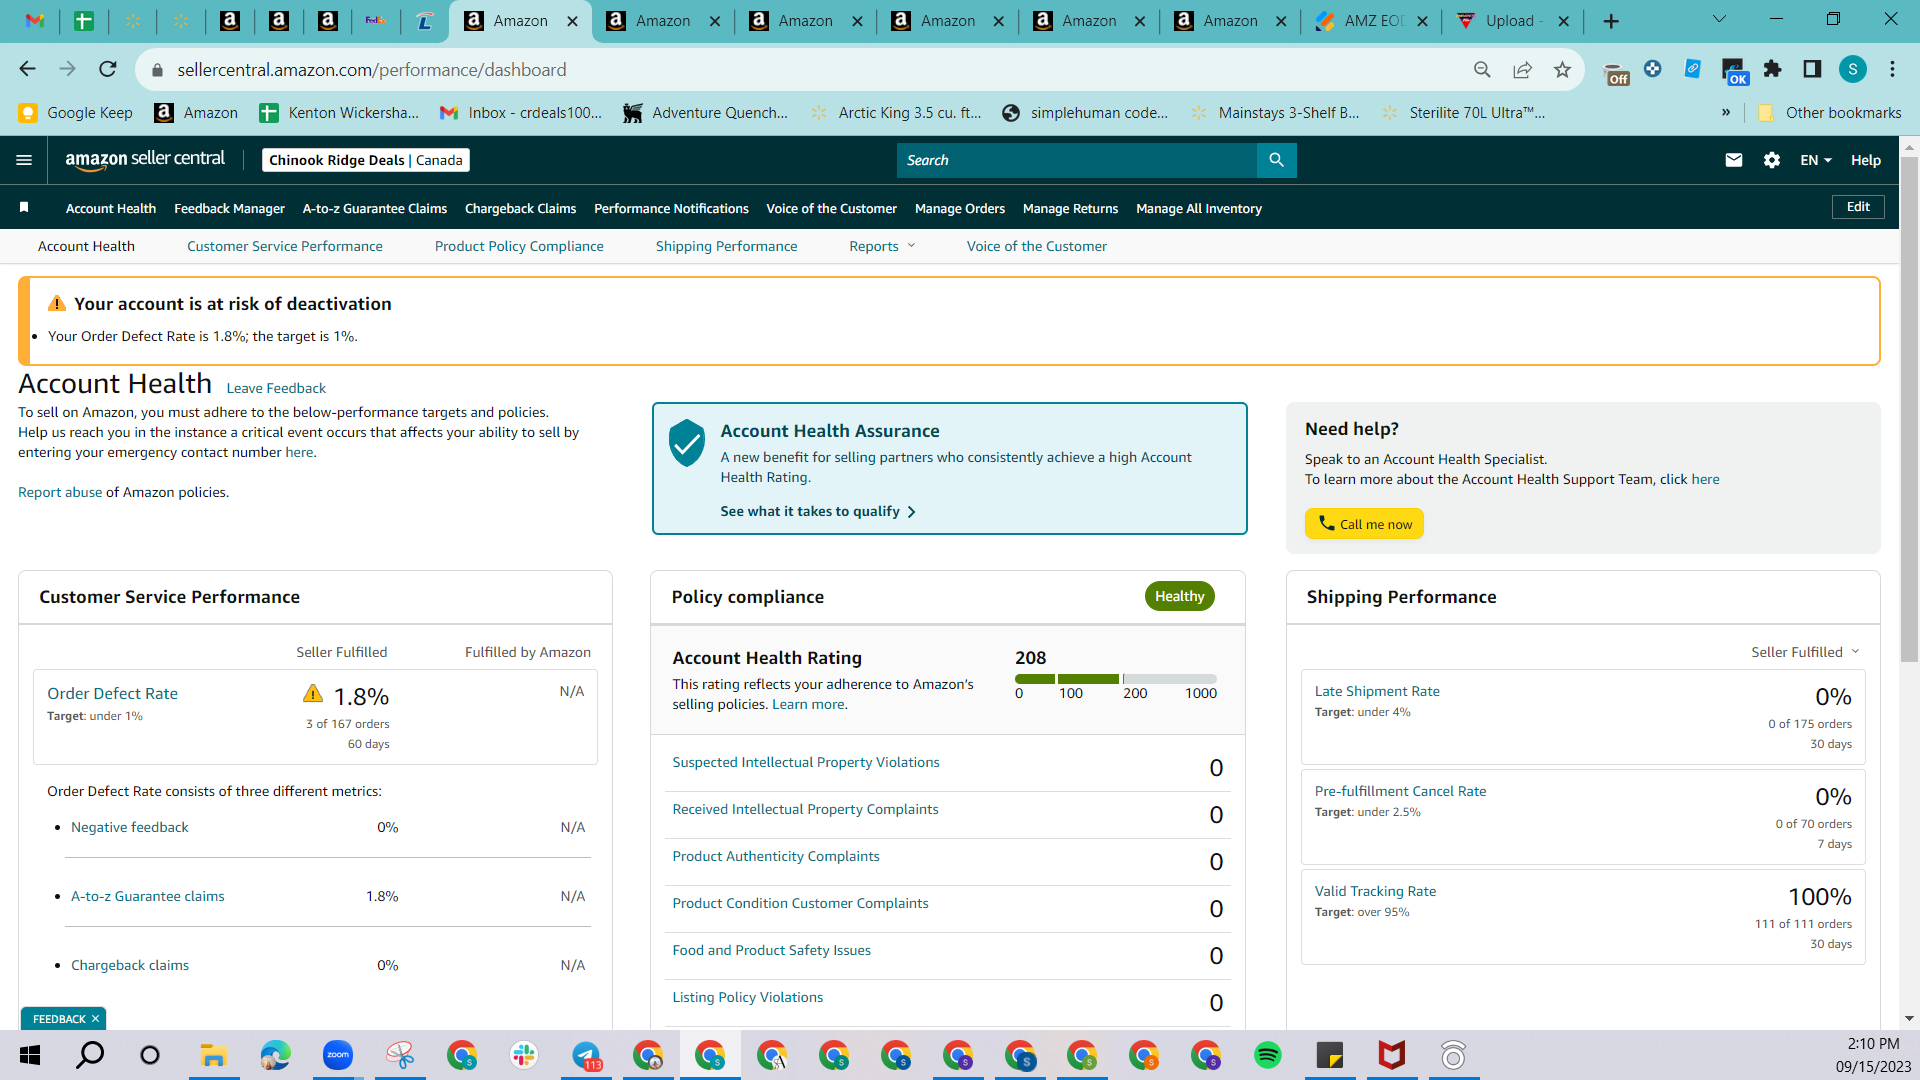This screenshot has width=1920, height=1080.
Task: Open the A-to-z Guarantee claims metric link
Action: click(x=148, y=896)
